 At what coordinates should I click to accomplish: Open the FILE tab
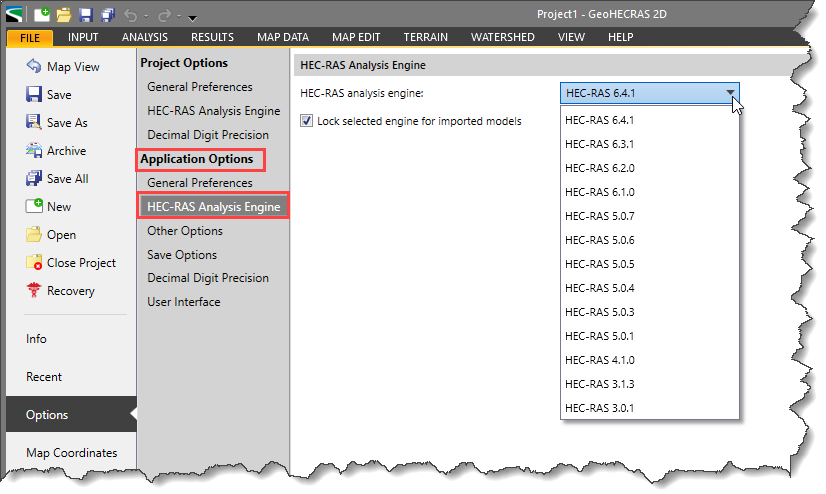coord(30,38)
